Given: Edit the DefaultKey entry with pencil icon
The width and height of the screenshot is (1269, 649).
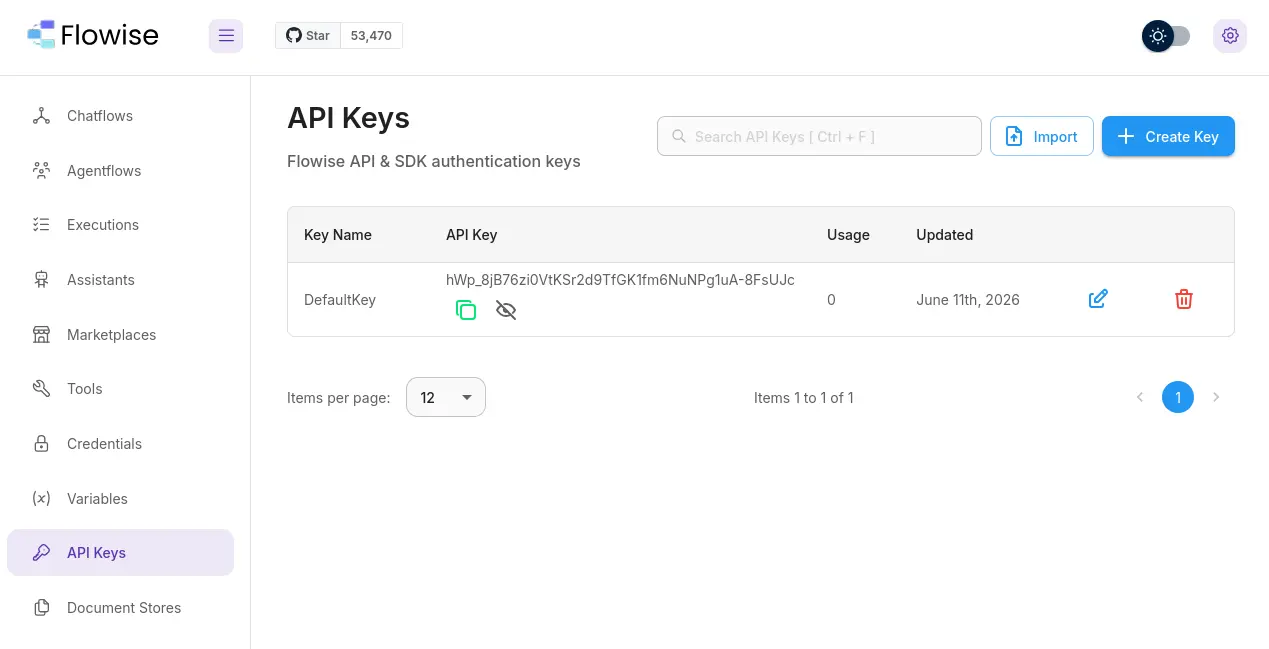Looking at the screenshot, I should 1098,299.
